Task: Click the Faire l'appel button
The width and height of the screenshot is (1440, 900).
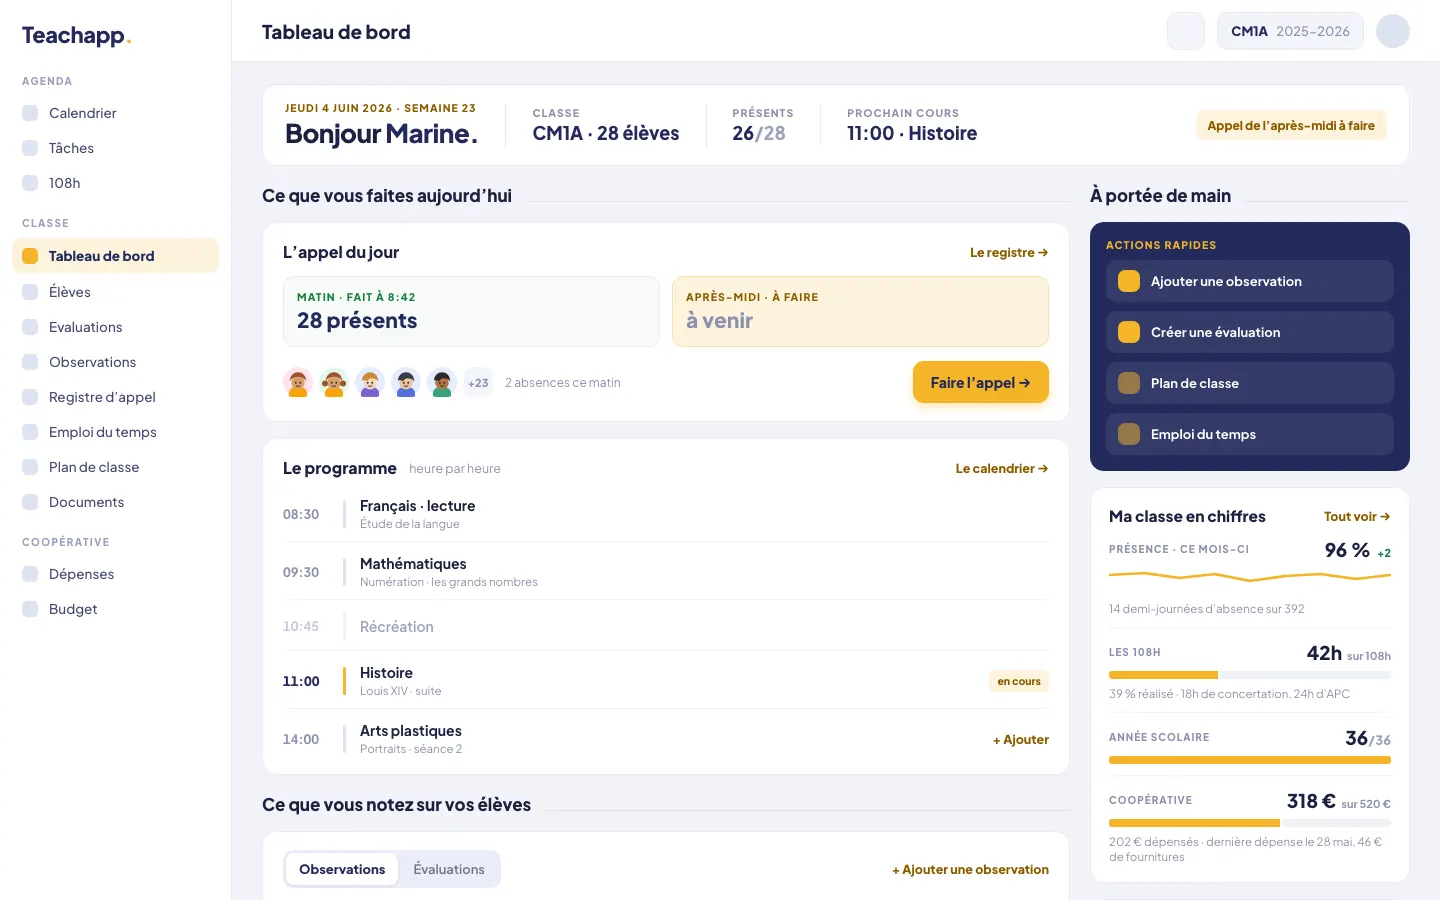Action: [981, 382]
